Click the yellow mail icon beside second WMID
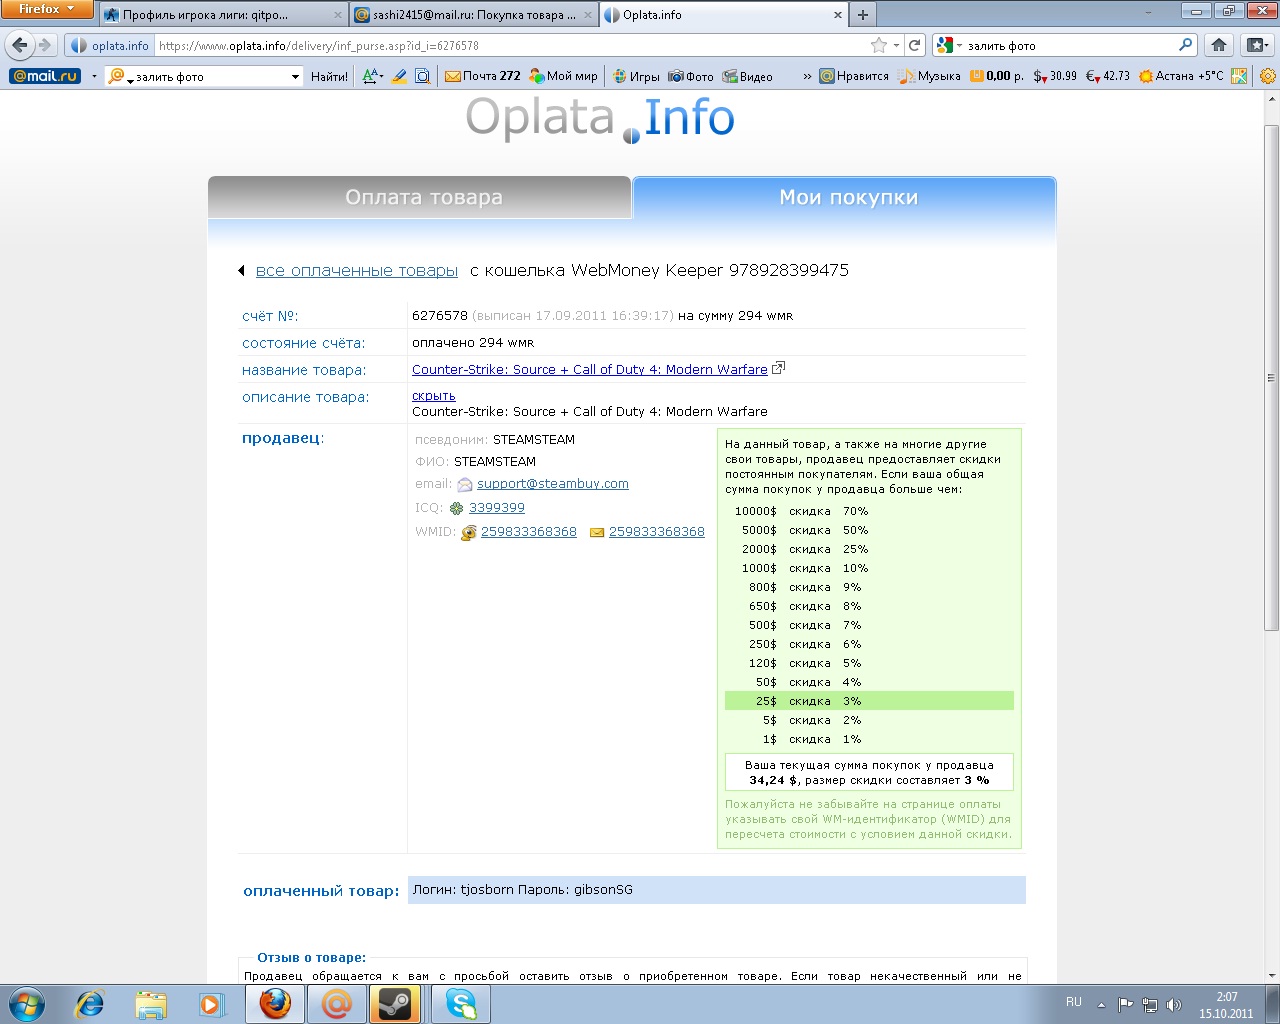This screenshot has width=1280, height=1024. (x=597, y=533)
